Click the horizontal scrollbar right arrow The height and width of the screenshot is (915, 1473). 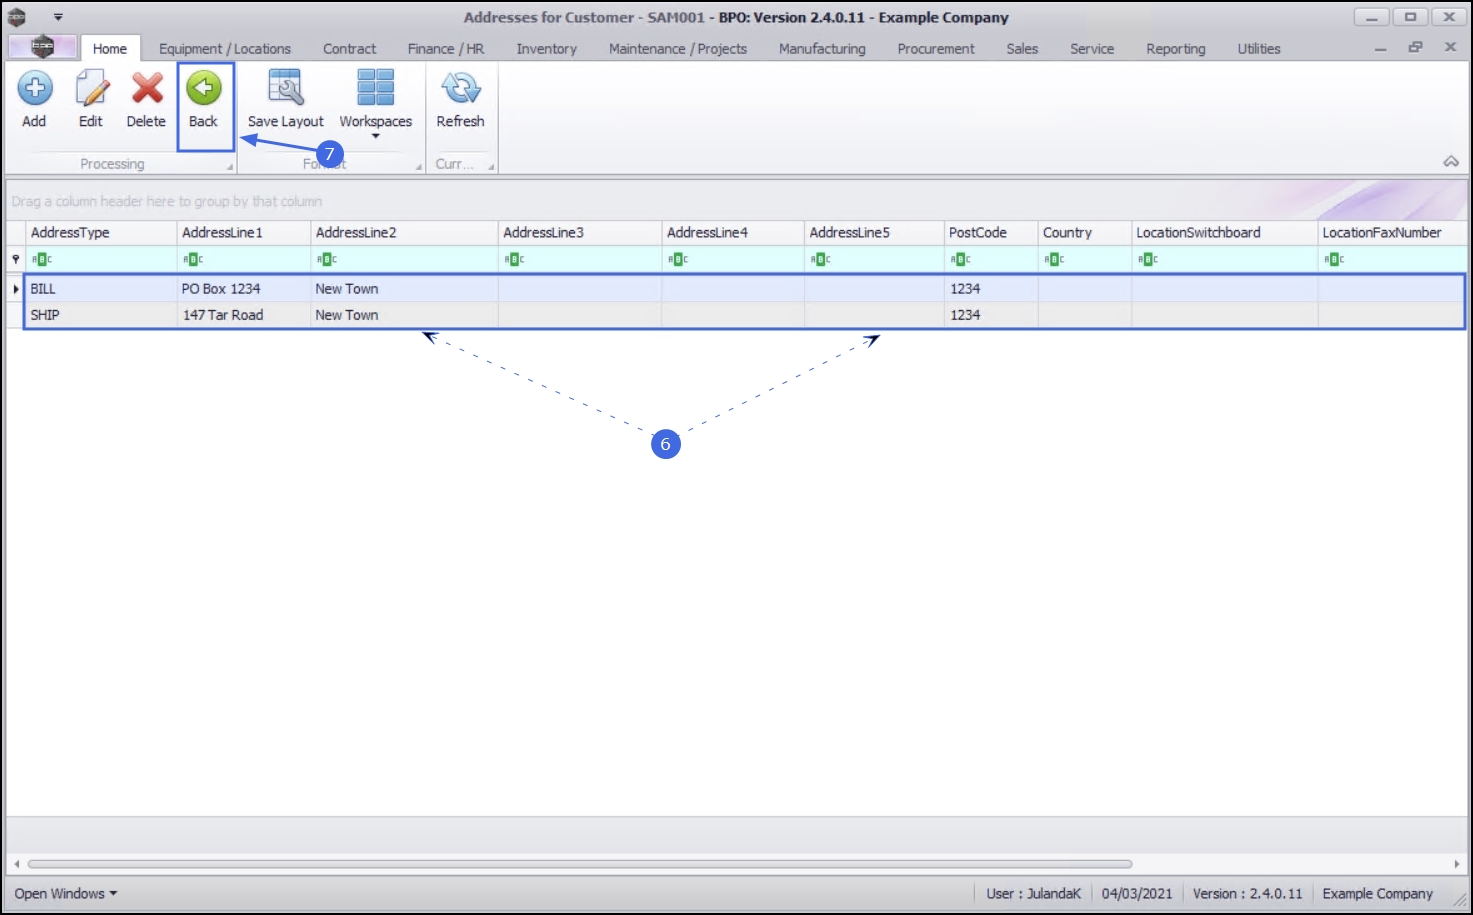coord(1457,864)
